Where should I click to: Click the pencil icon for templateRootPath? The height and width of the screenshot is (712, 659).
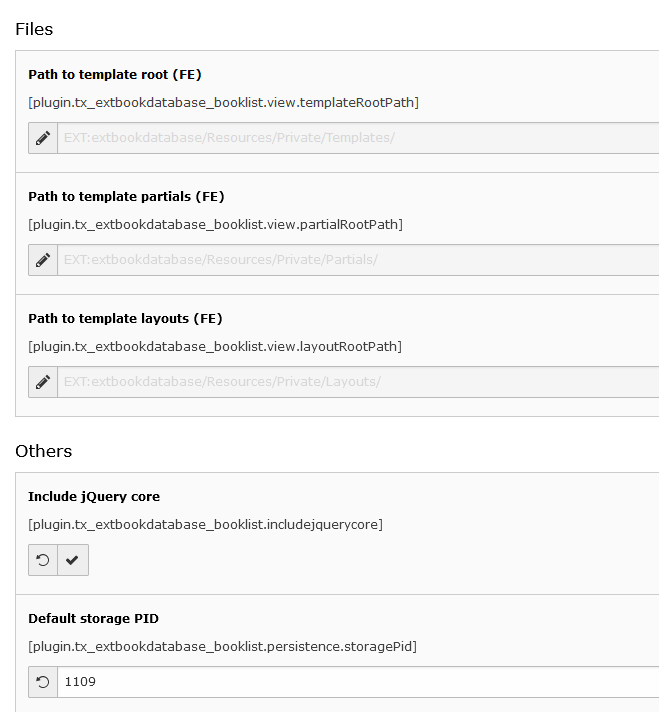(x=43, y=138)
